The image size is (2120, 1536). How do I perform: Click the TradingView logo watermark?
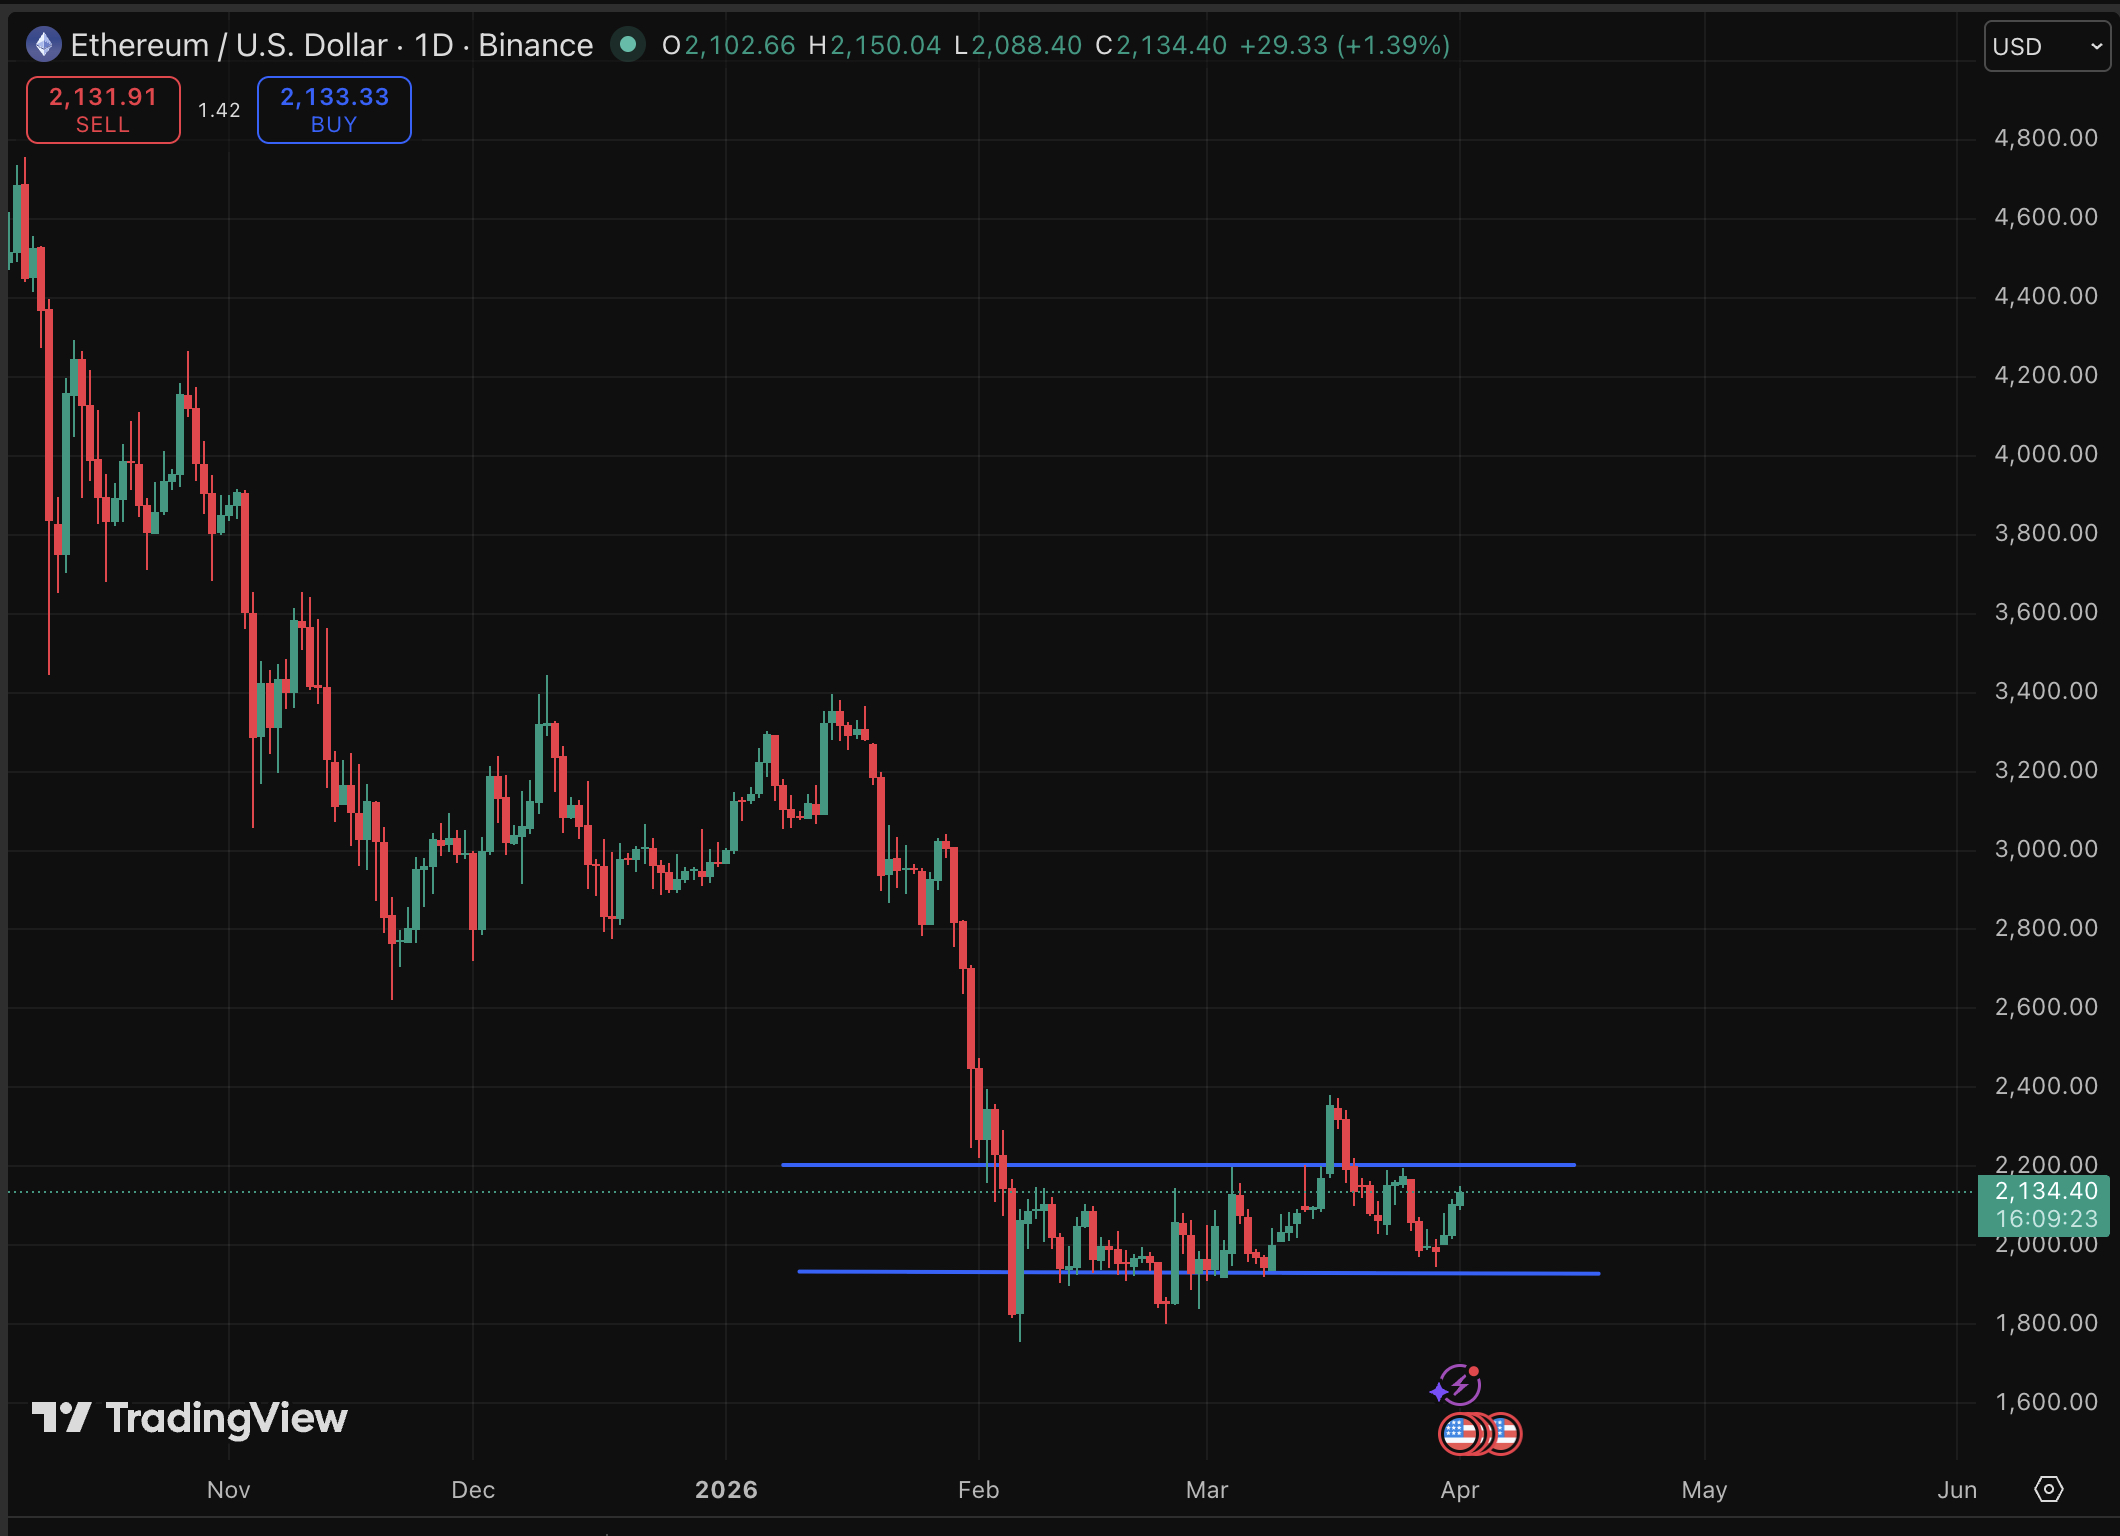pos(190,1418)
